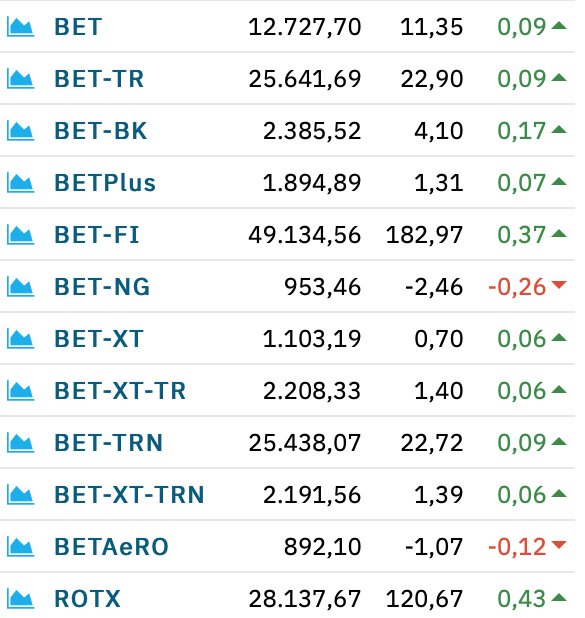Click the chart icon beside BET-TR
Screen dimensions: 585x618
click(x=21, y=79)
